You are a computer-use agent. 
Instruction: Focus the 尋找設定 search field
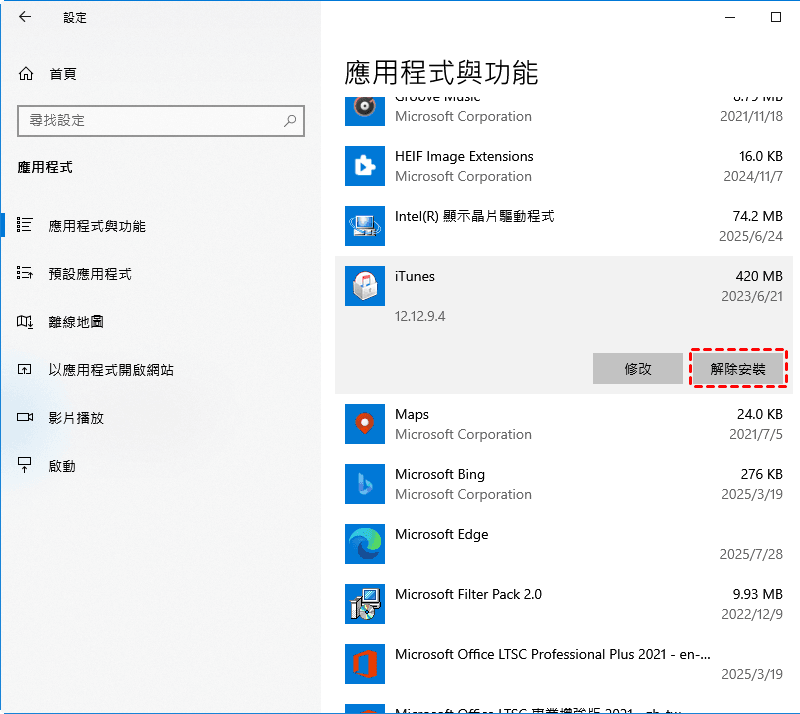[161, 121]
